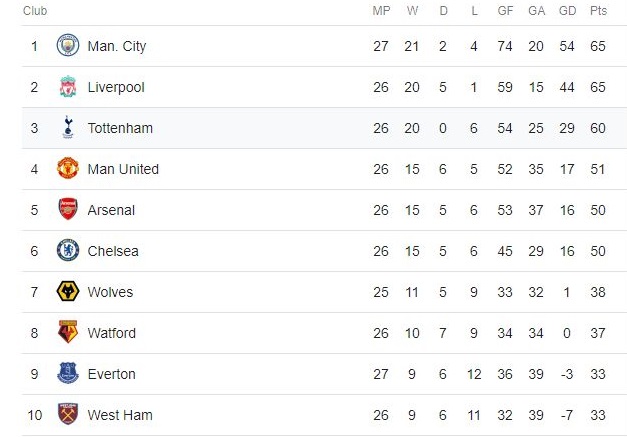Screen dimensions: 627x437
Task: Click the Arsenal club crest
Action: point(68,210)
